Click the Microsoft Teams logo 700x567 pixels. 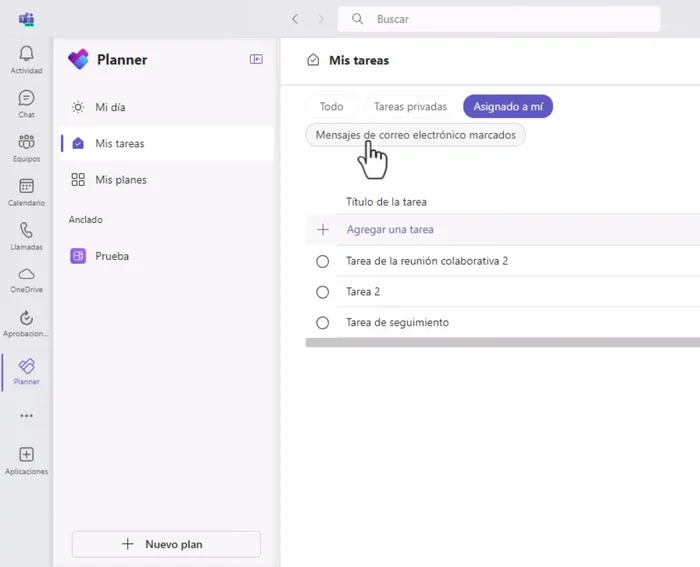pyautogui.click(x=26, y=19)
